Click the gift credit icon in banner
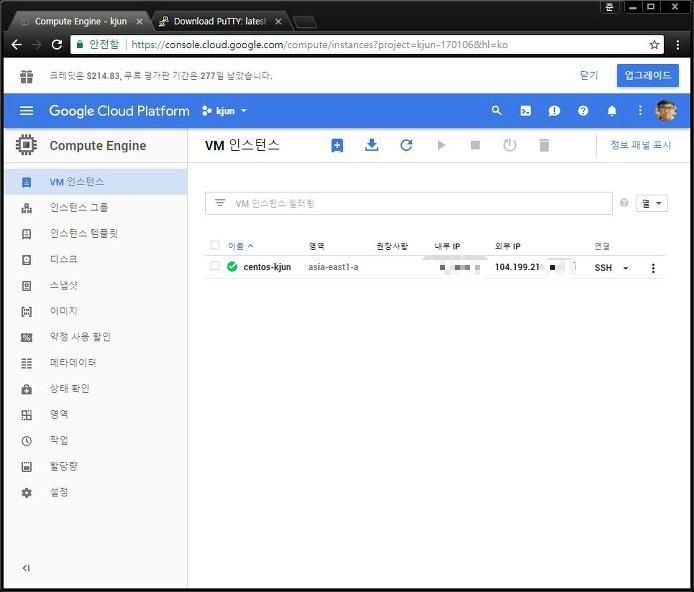 pyautogui.click(x=27, y=76)
